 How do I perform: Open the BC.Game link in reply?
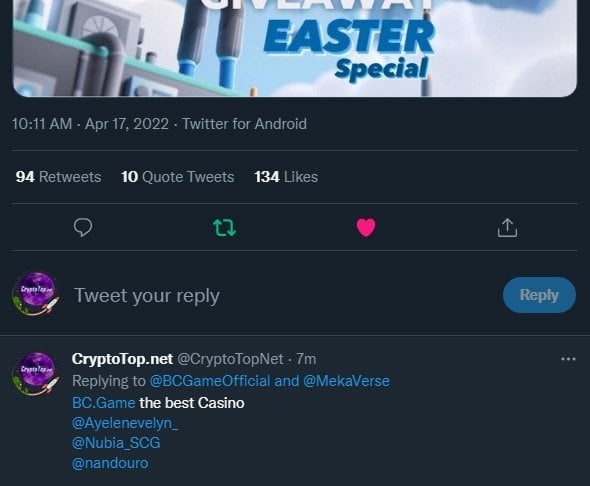pyautogui.click(x=103, y=403)
